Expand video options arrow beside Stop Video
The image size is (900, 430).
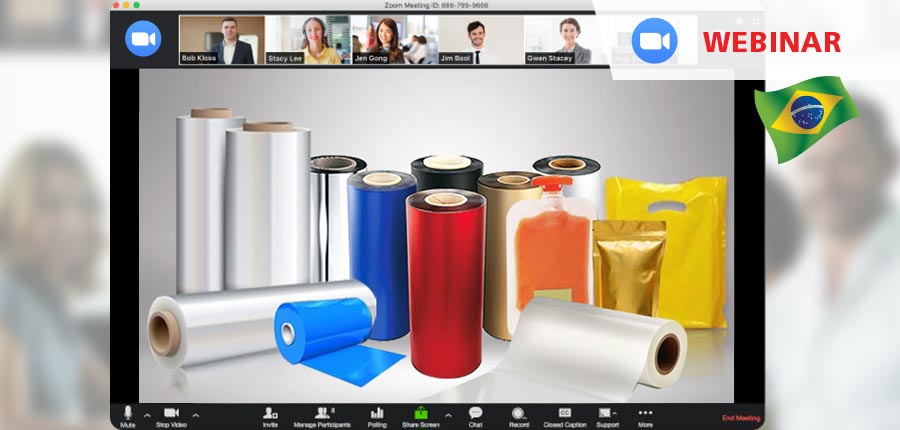click(195, 414)
